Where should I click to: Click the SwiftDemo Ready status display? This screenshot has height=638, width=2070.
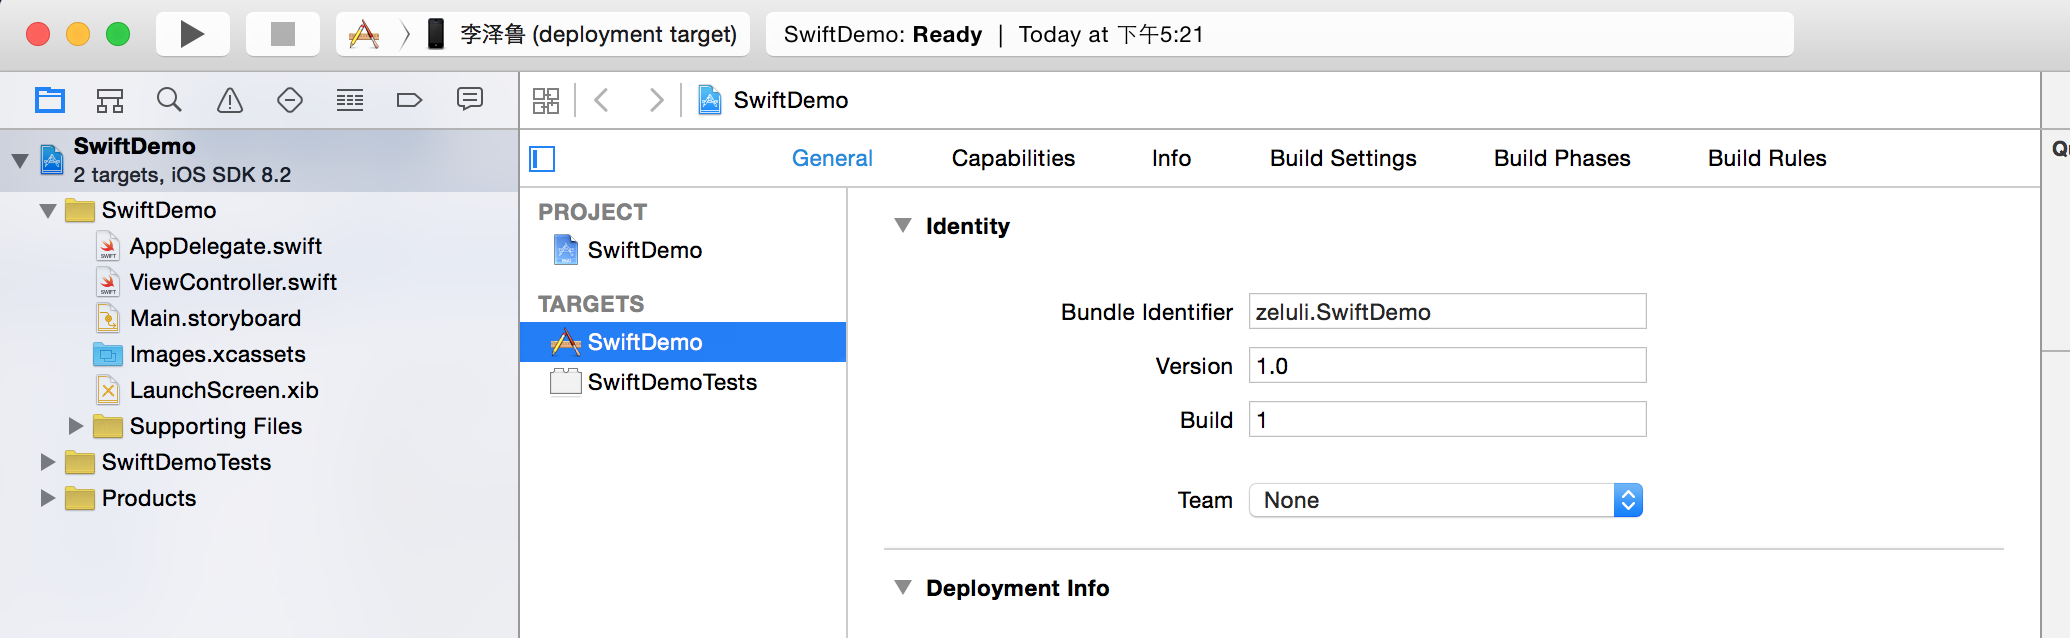pyautogui.click(x=1279, y=35)
